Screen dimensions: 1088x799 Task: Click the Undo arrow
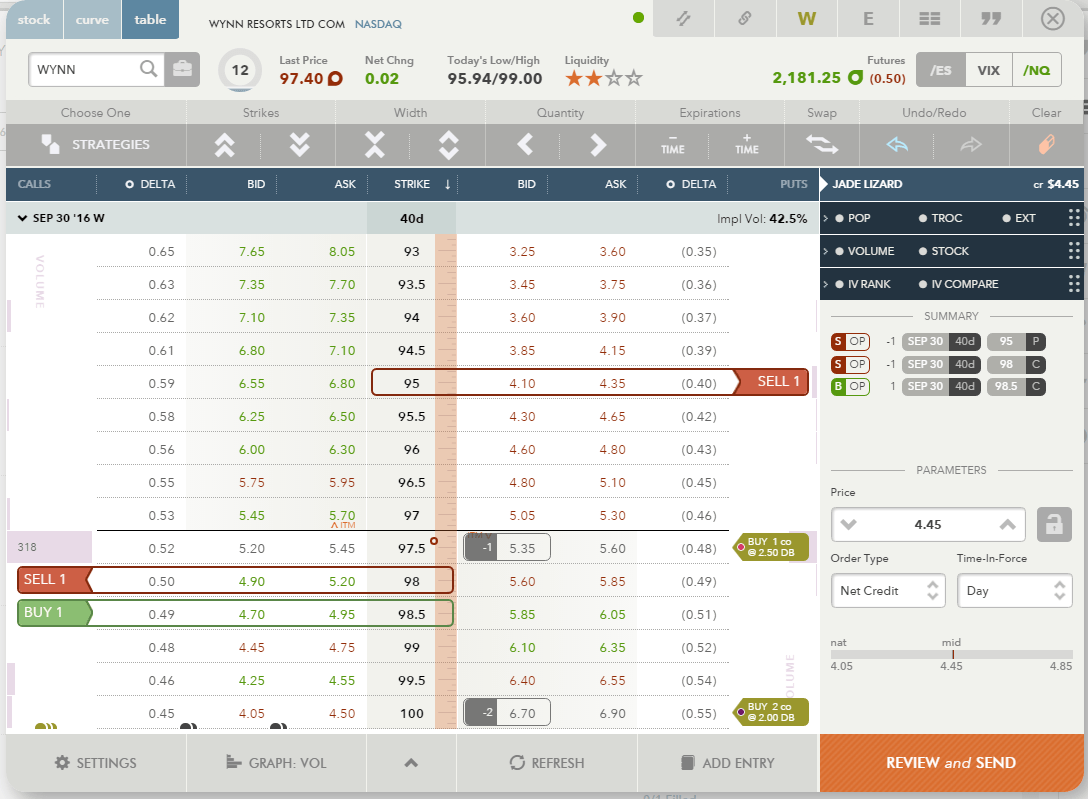[897, 144]
